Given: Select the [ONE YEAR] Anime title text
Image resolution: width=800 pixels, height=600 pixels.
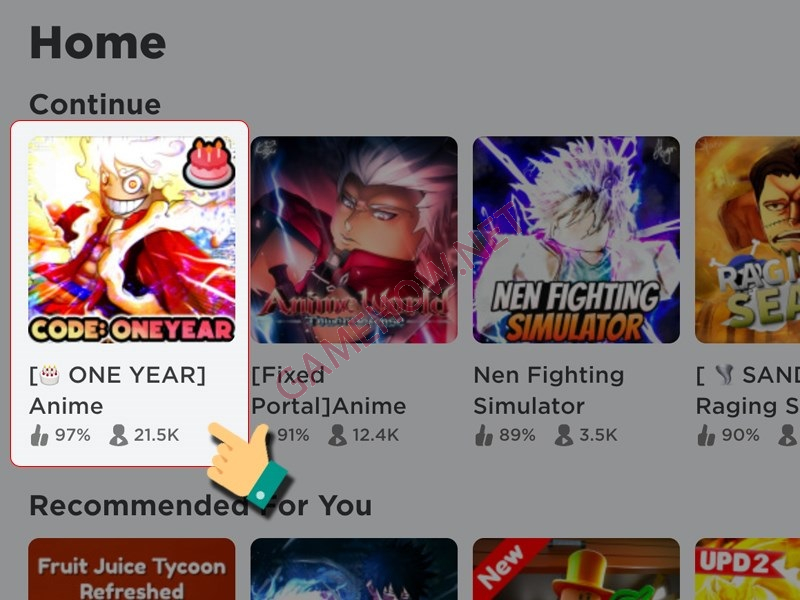Looking at the screenshot, I should [118, 390].
